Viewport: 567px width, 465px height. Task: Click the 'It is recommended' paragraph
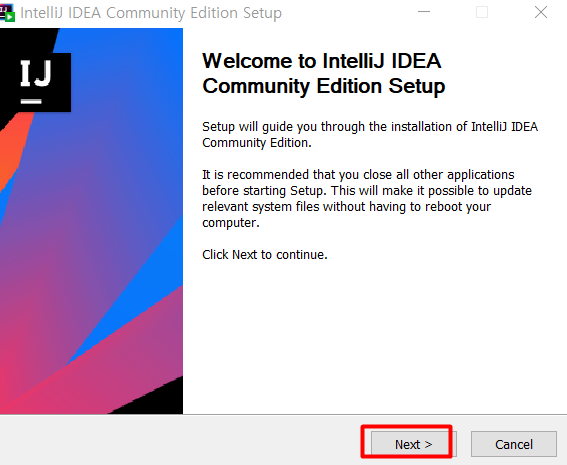pyautogui.click(x=367, y=199)
